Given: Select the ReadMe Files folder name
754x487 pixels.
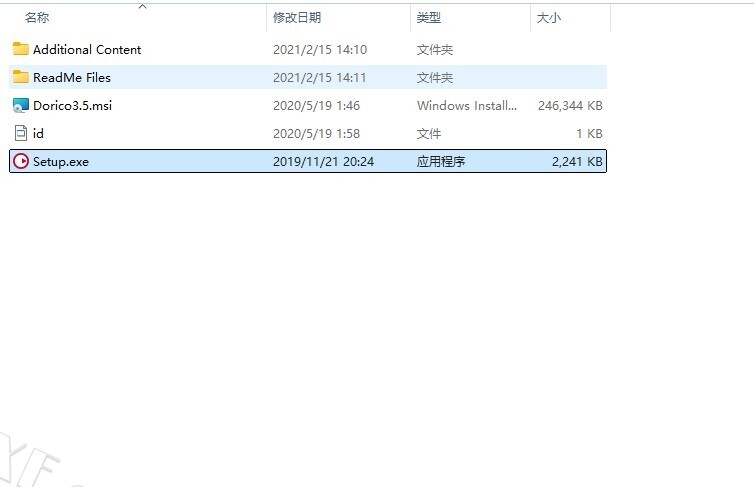Looking at the screenshot, I should (72, 77).
